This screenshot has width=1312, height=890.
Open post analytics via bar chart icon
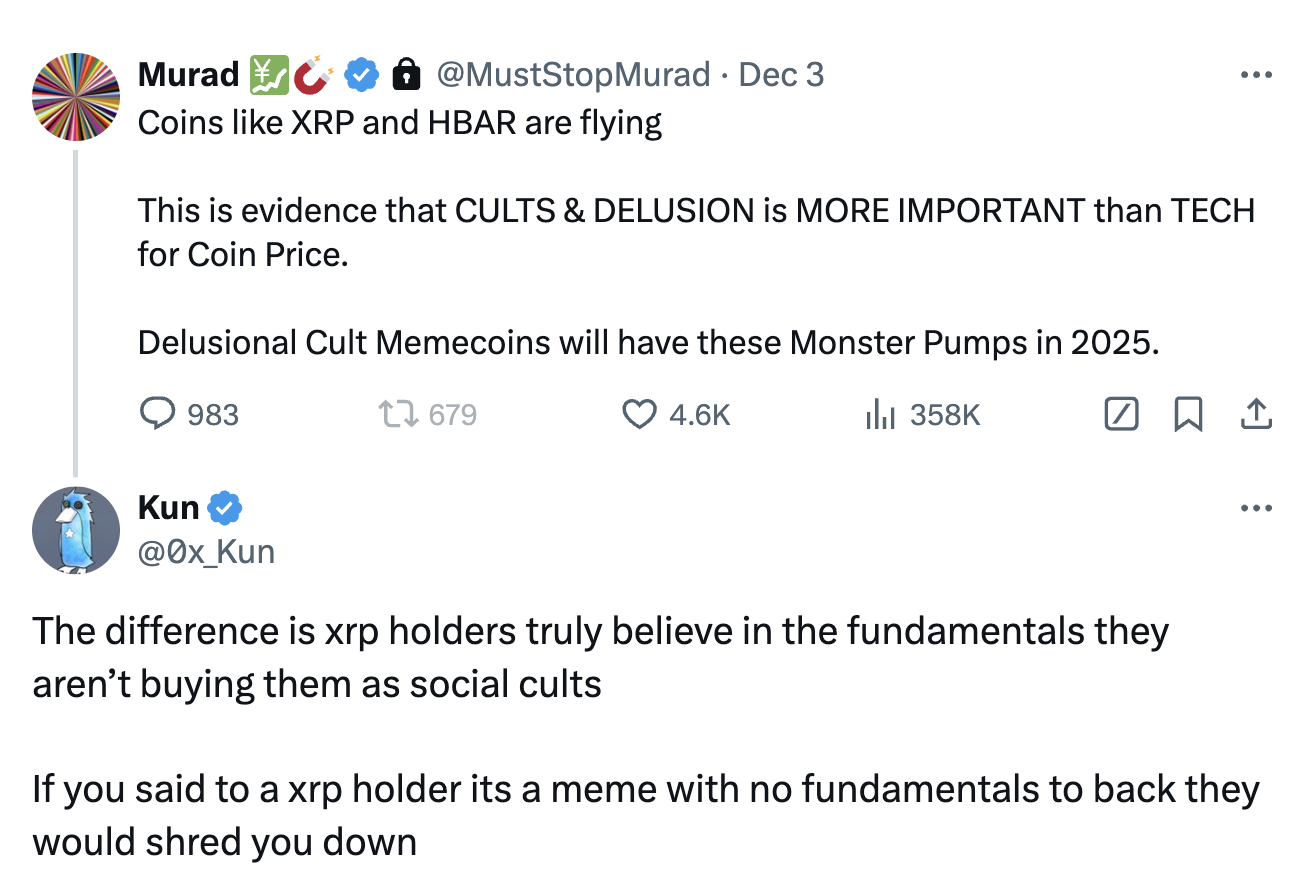point(880,414)
